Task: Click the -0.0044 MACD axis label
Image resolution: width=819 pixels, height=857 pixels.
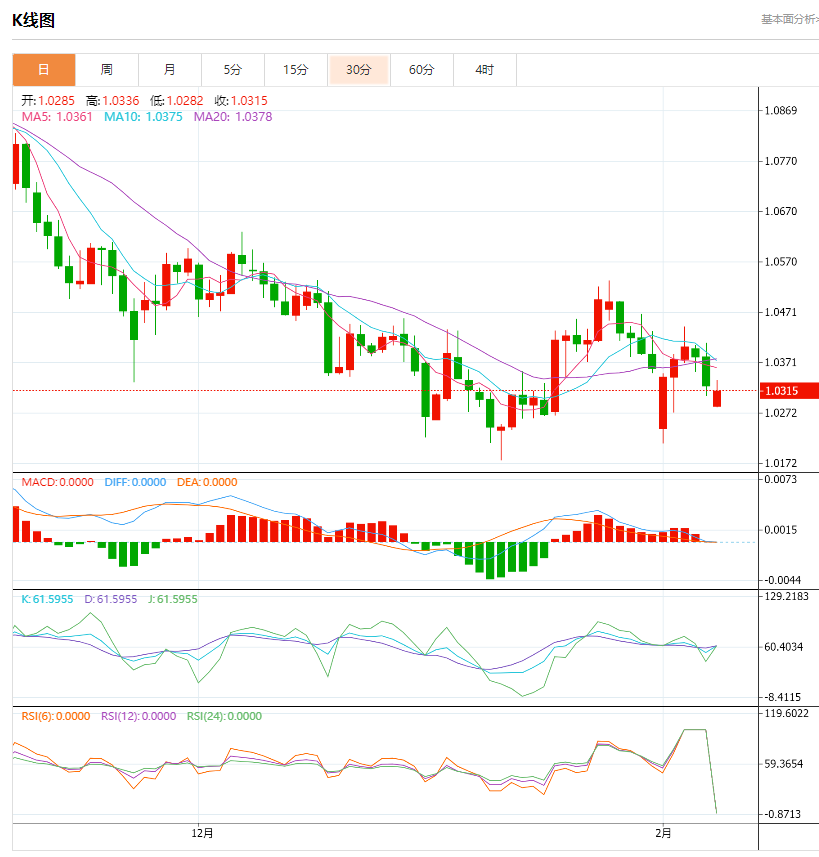Action: tap(782, 580)
